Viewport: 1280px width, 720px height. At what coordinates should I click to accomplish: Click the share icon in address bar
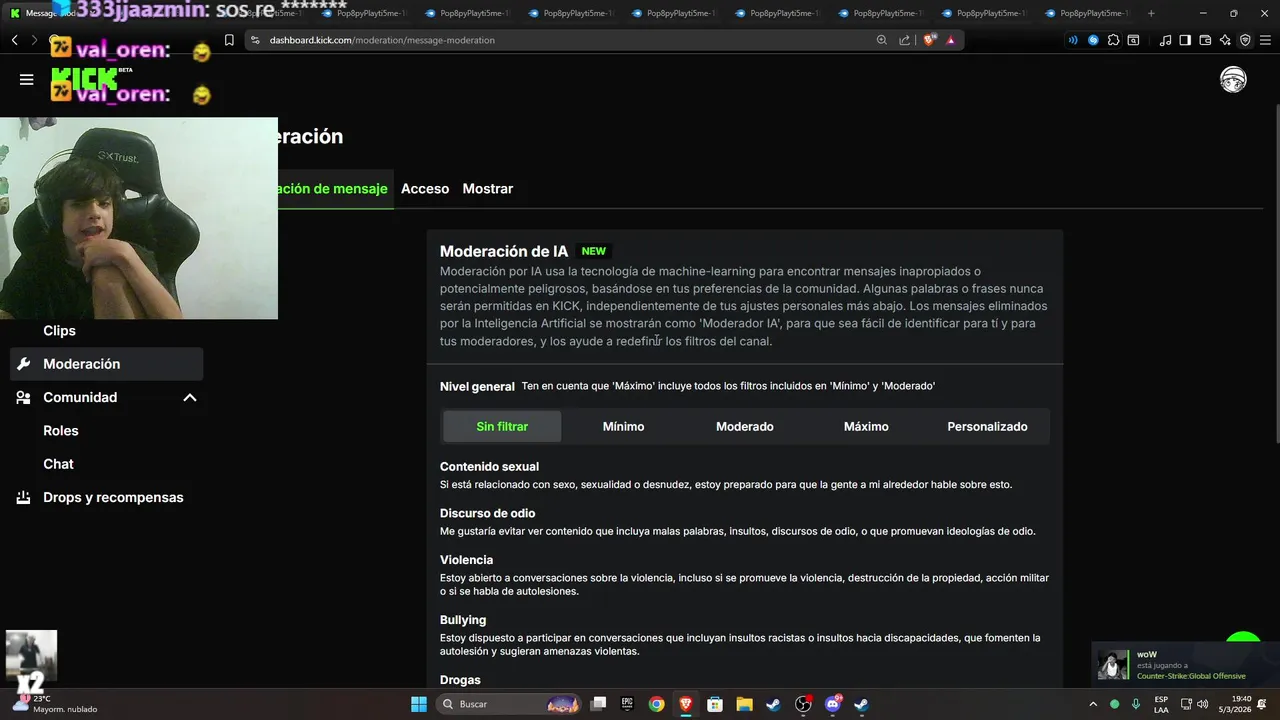[x=905, y=40]
